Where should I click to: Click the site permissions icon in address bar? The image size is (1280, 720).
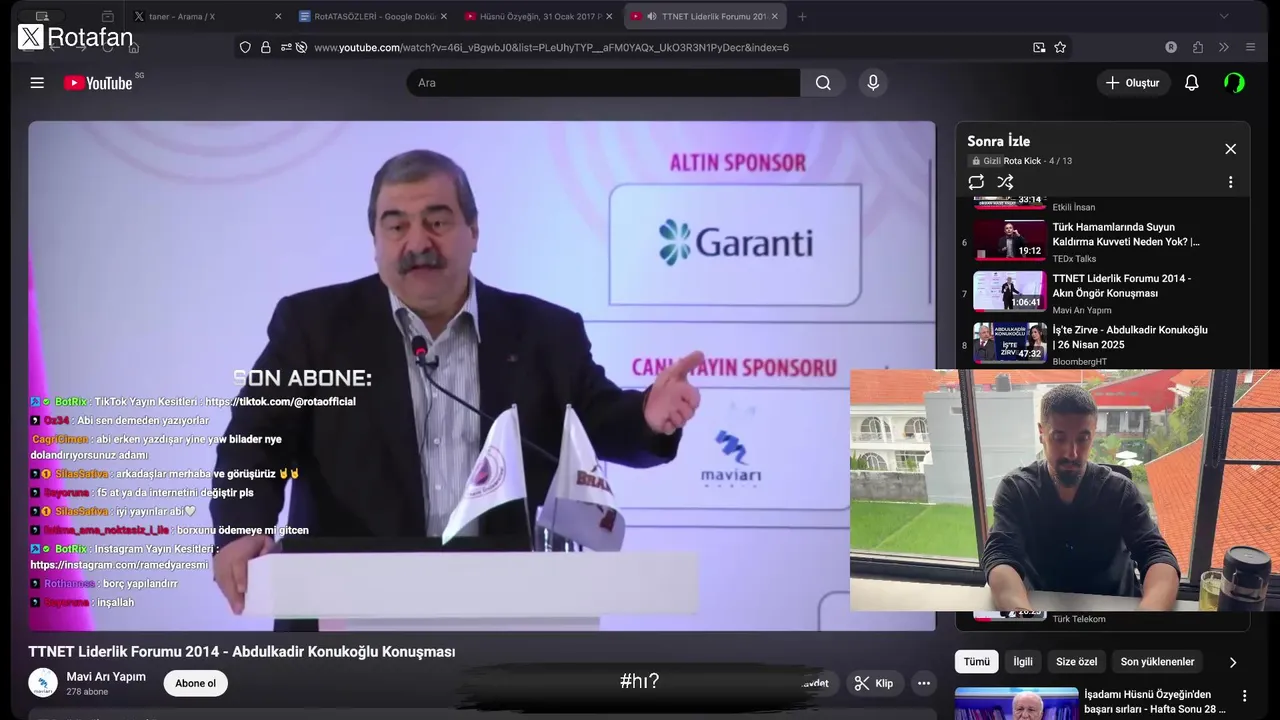pos(287,47)
